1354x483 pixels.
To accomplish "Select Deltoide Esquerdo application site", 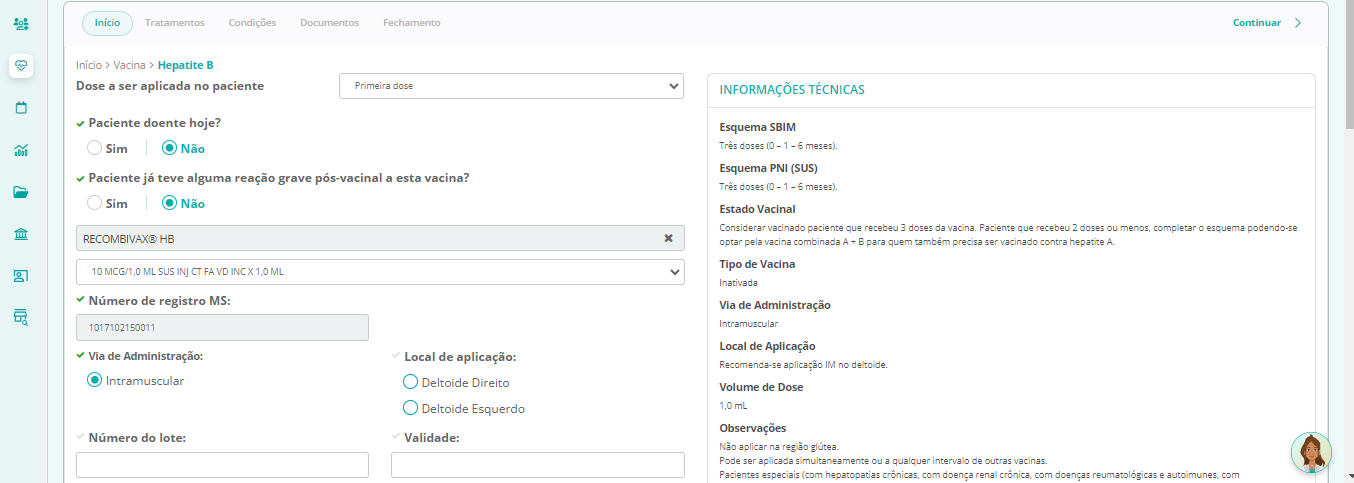I will [x=410, y=408].
